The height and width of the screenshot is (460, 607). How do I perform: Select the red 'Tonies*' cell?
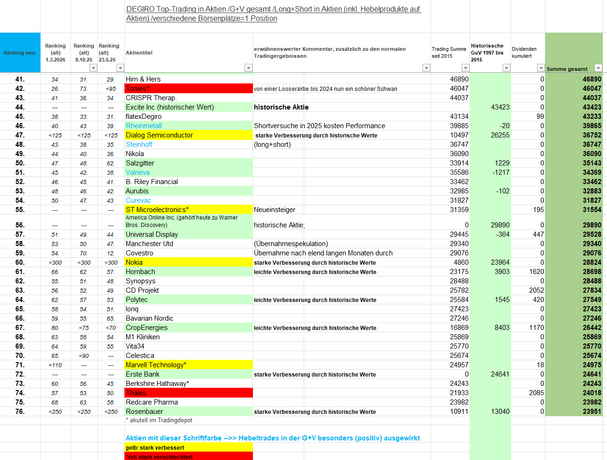pyautogui.click(x=189, y=88)
